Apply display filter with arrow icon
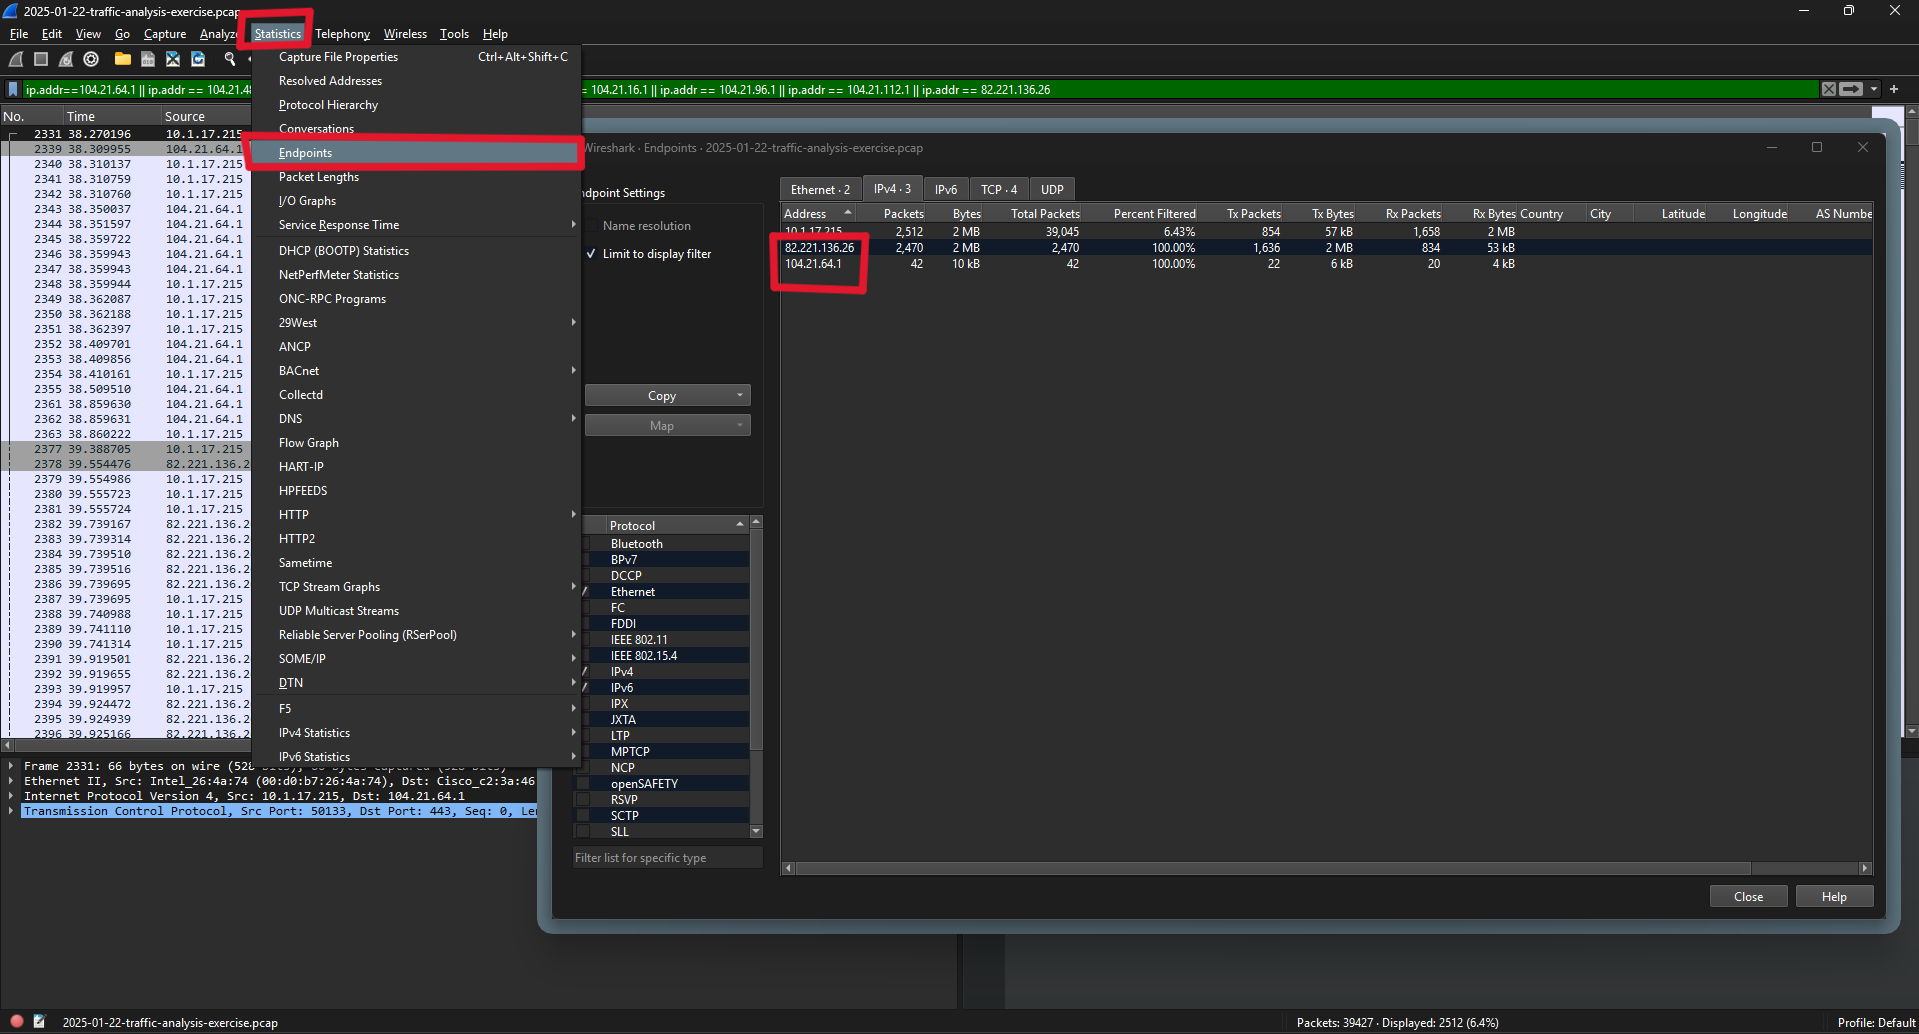 (1851, 89)
